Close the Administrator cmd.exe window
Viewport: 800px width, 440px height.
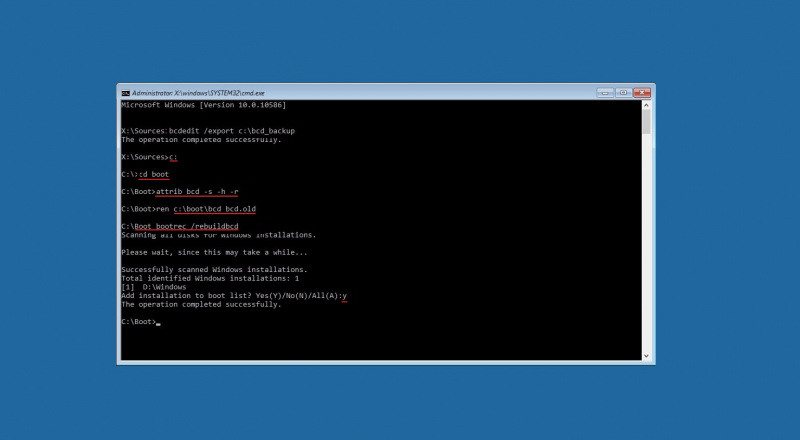tap(641, 93)
